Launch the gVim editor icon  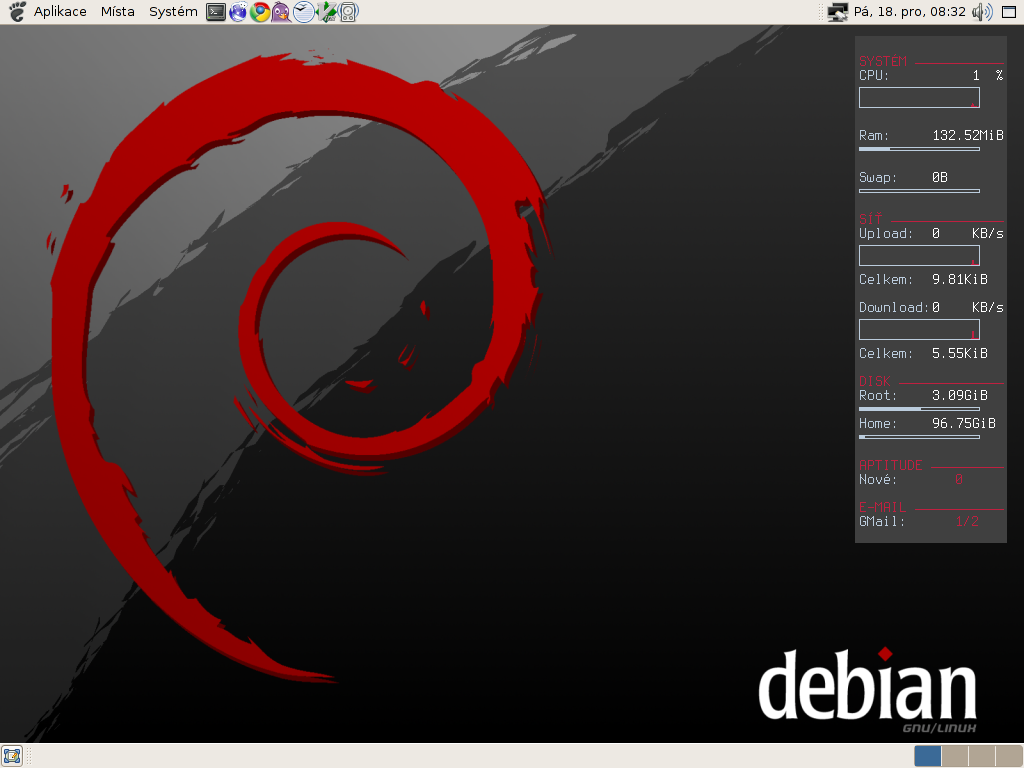click(x=327, y=12)
